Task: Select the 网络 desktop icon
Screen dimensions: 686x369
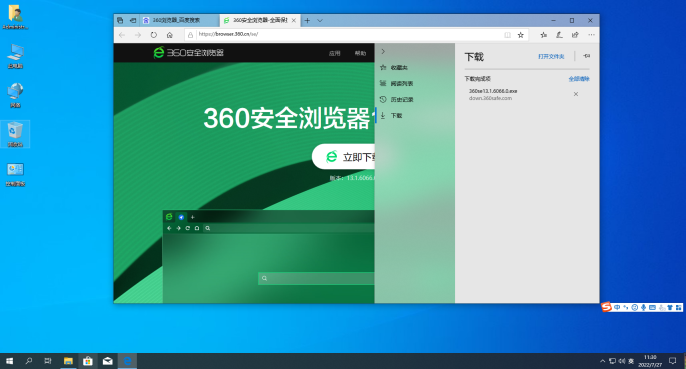Action: (x=15, y=95)
